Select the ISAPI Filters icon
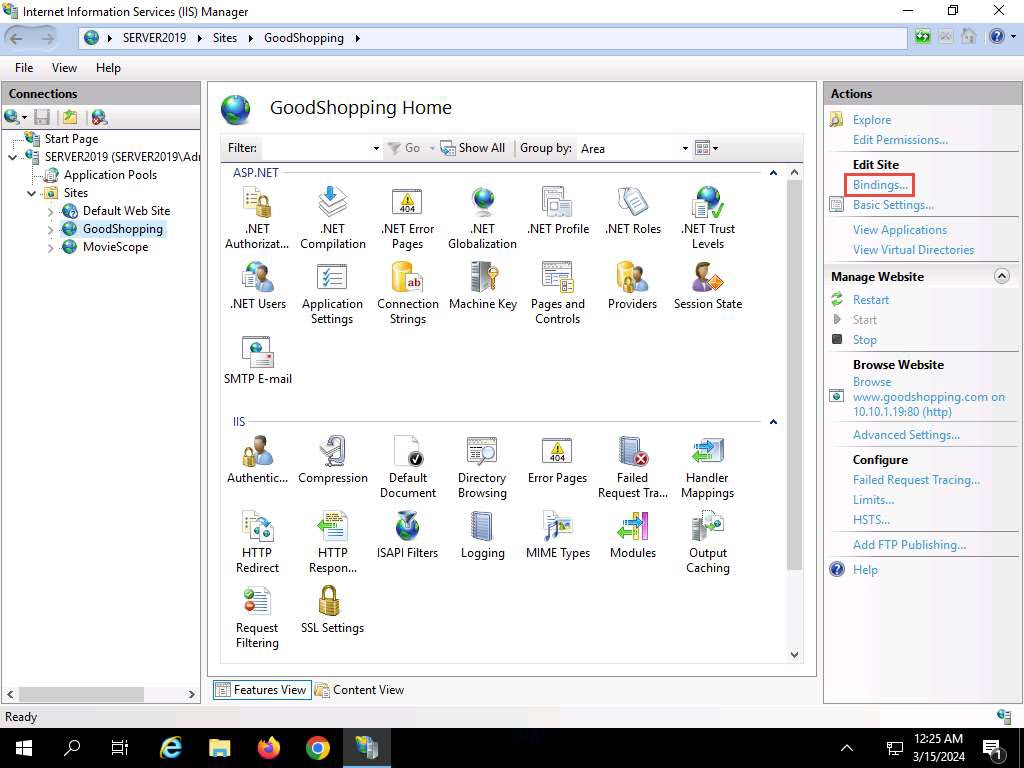This screenshot has height=768, width=1024. (407, 534)
